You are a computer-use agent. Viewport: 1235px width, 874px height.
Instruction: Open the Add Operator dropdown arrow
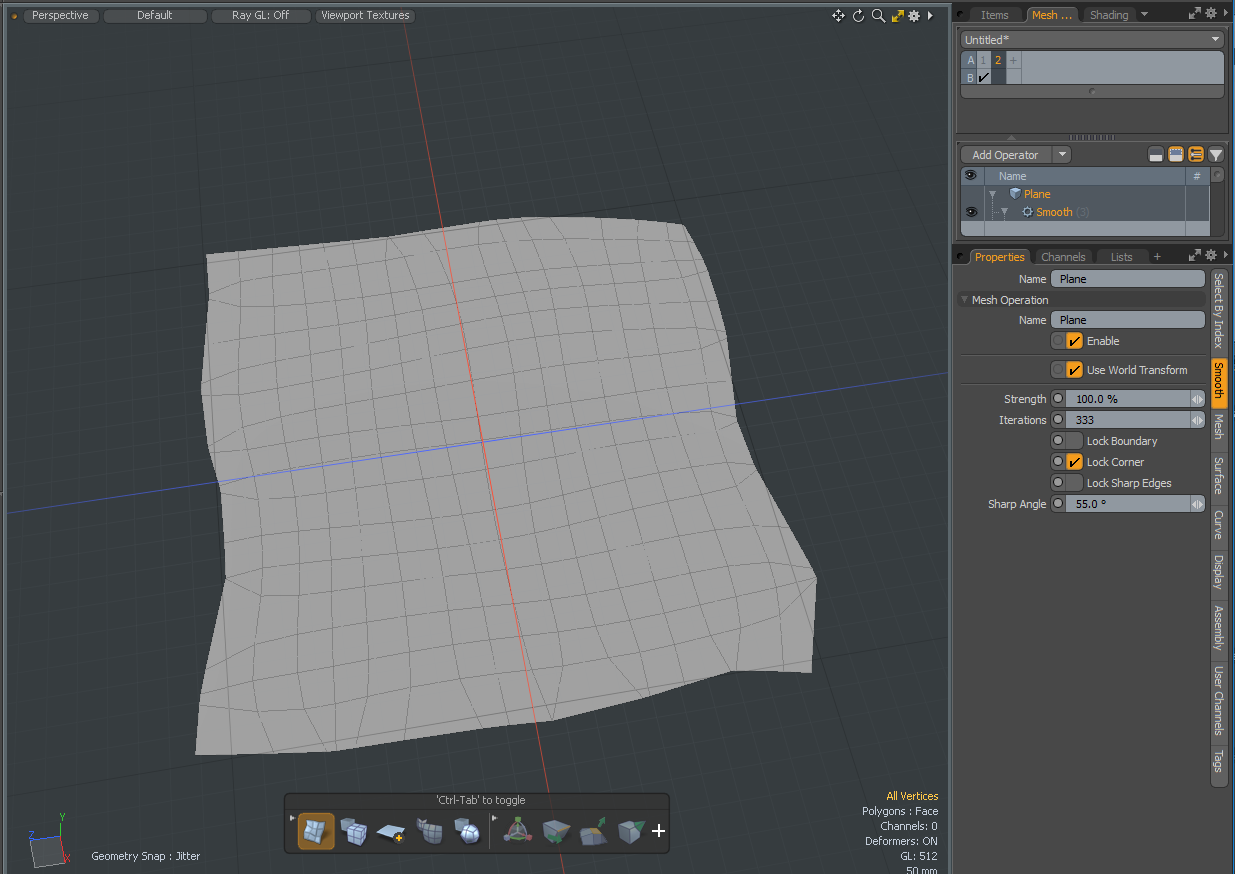tap(1062, 155)
